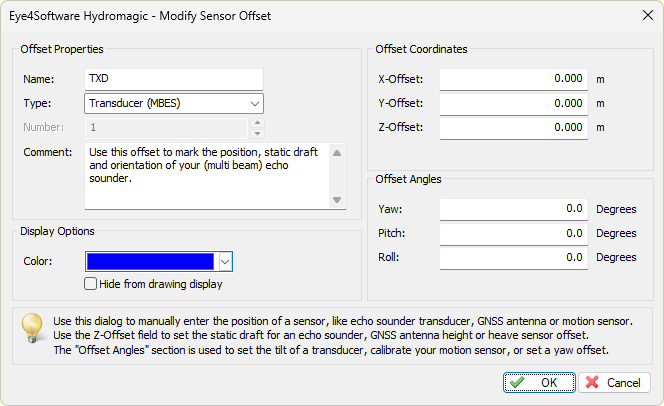Viewport: 664px width, 406px height.
Task: Expand the Color dropdown arrow
Action: (225, 262)
